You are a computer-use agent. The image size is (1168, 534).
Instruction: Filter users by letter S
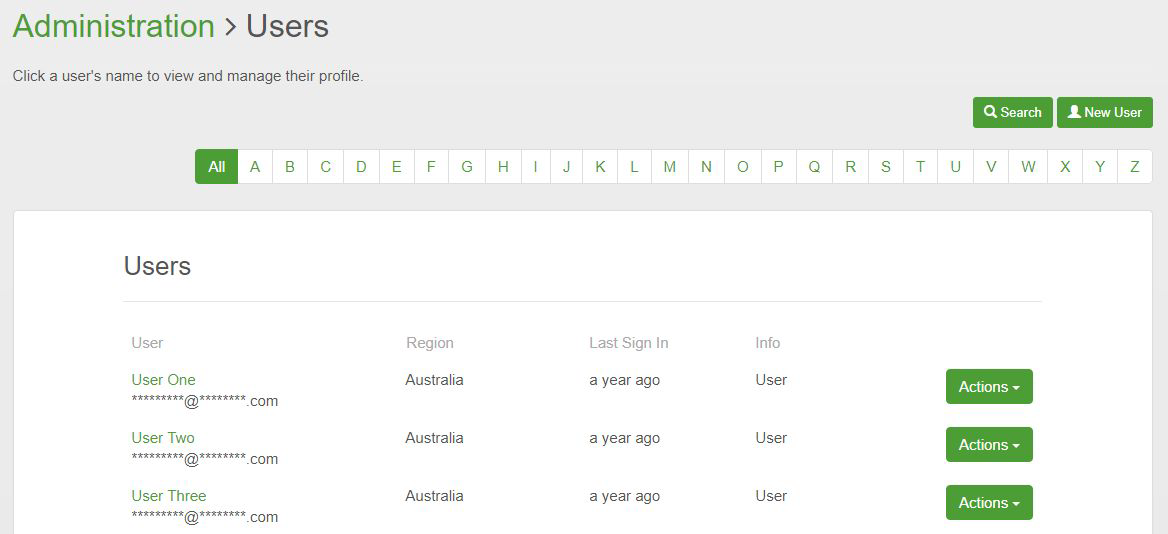(885, 167)
